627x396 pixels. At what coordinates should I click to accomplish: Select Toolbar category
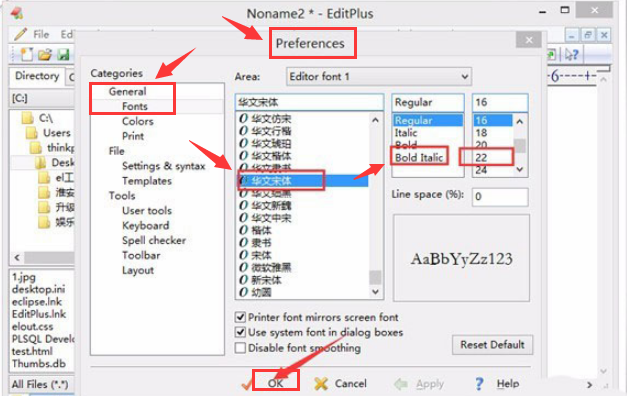(141, 255)
